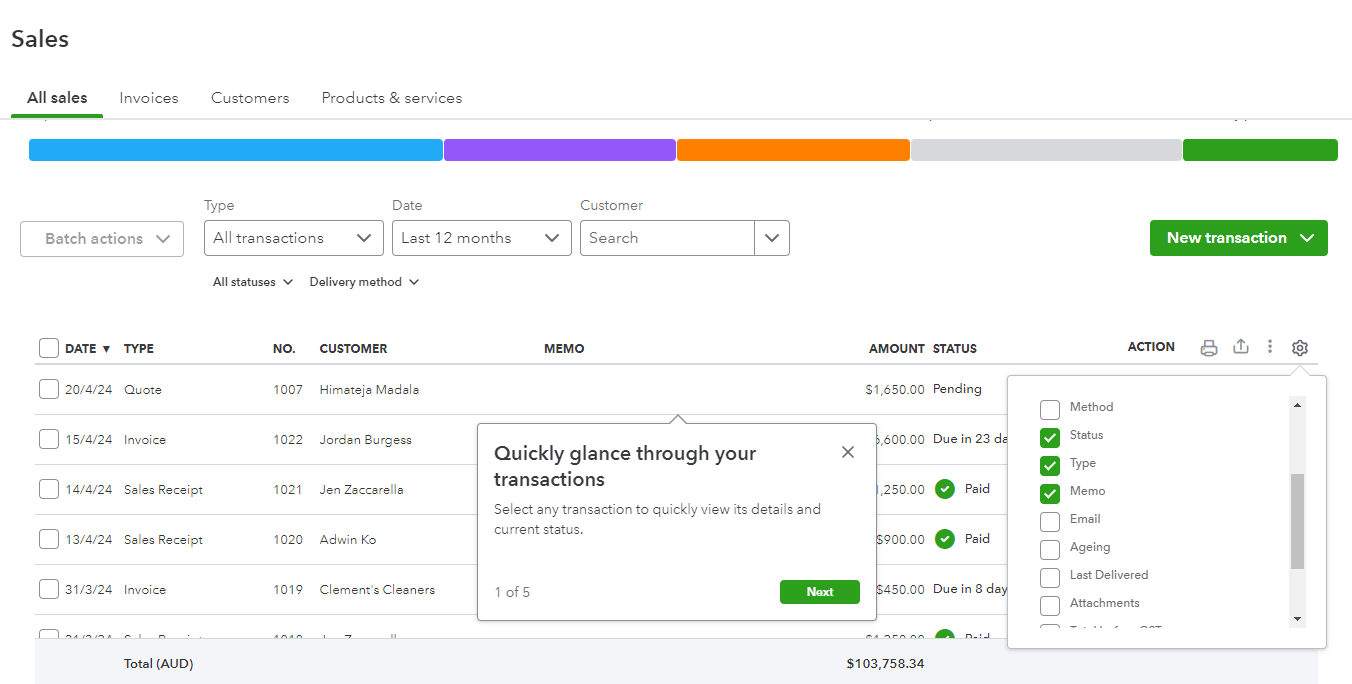Switch to the Invoices tab
The width and height of the screenshot is (1352, 684).
click(x=148, y=97)
